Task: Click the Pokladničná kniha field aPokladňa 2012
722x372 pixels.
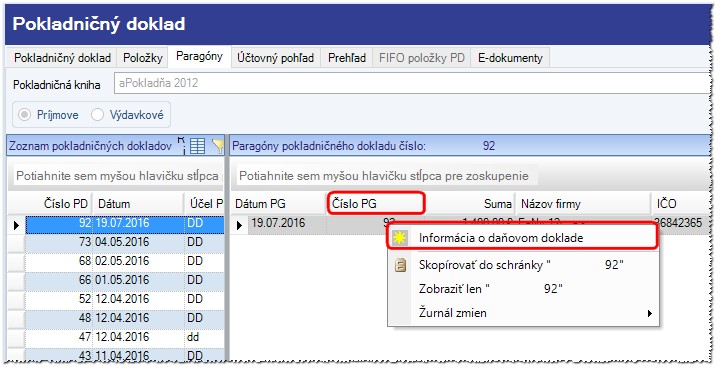Action: (412, 83)
